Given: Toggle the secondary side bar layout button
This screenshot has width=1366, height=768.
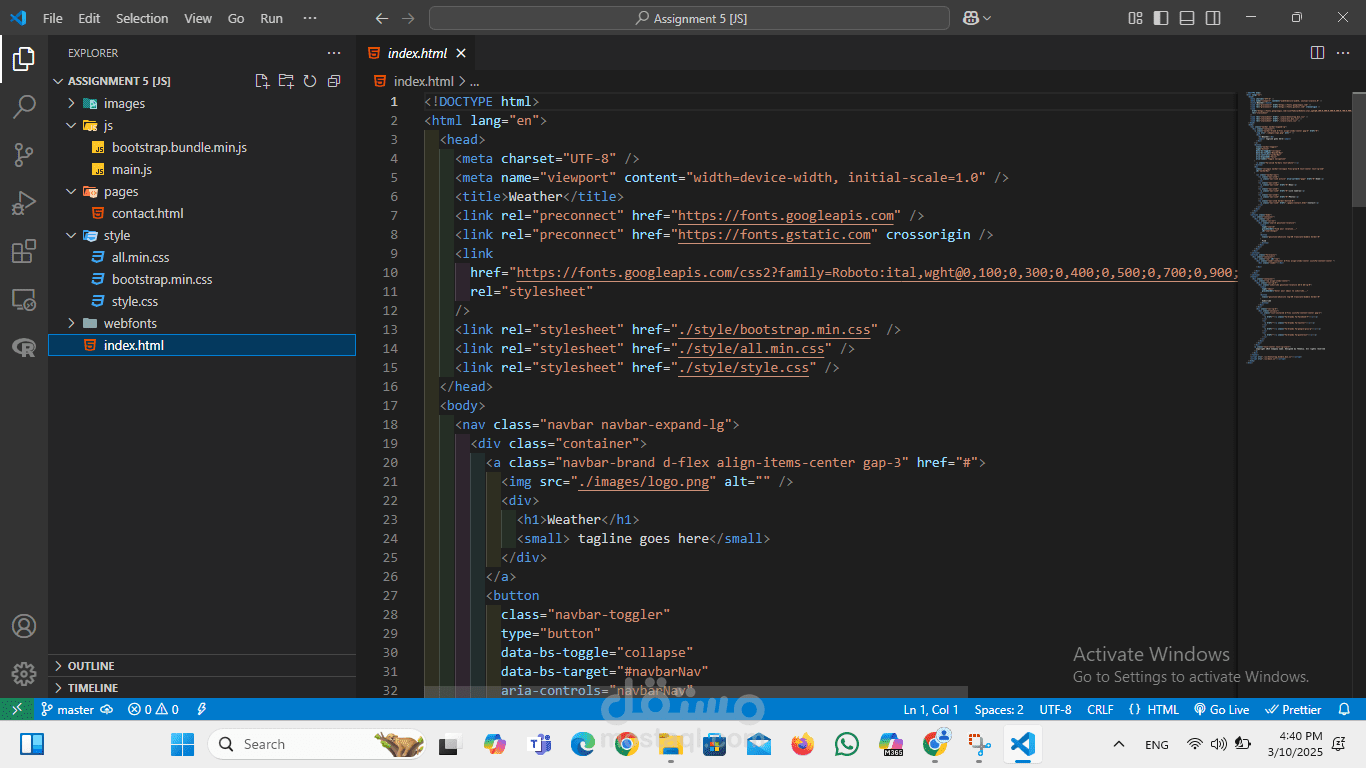Looking at the screenshot, I should click(x=1213, y=18).
